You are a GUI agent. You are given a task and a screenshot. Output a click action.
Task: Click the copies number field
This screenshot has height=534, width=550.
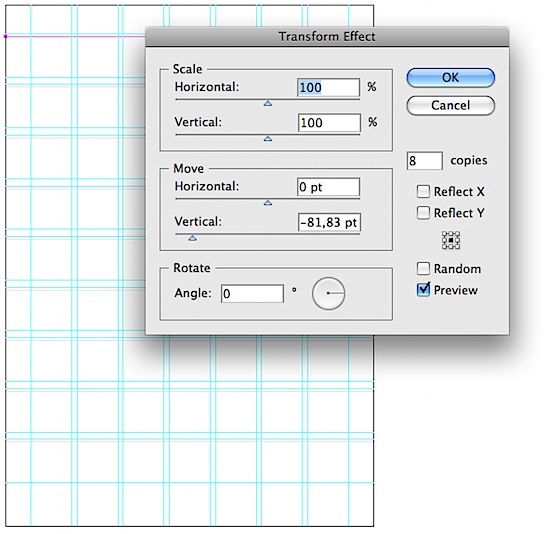point(424,161)
